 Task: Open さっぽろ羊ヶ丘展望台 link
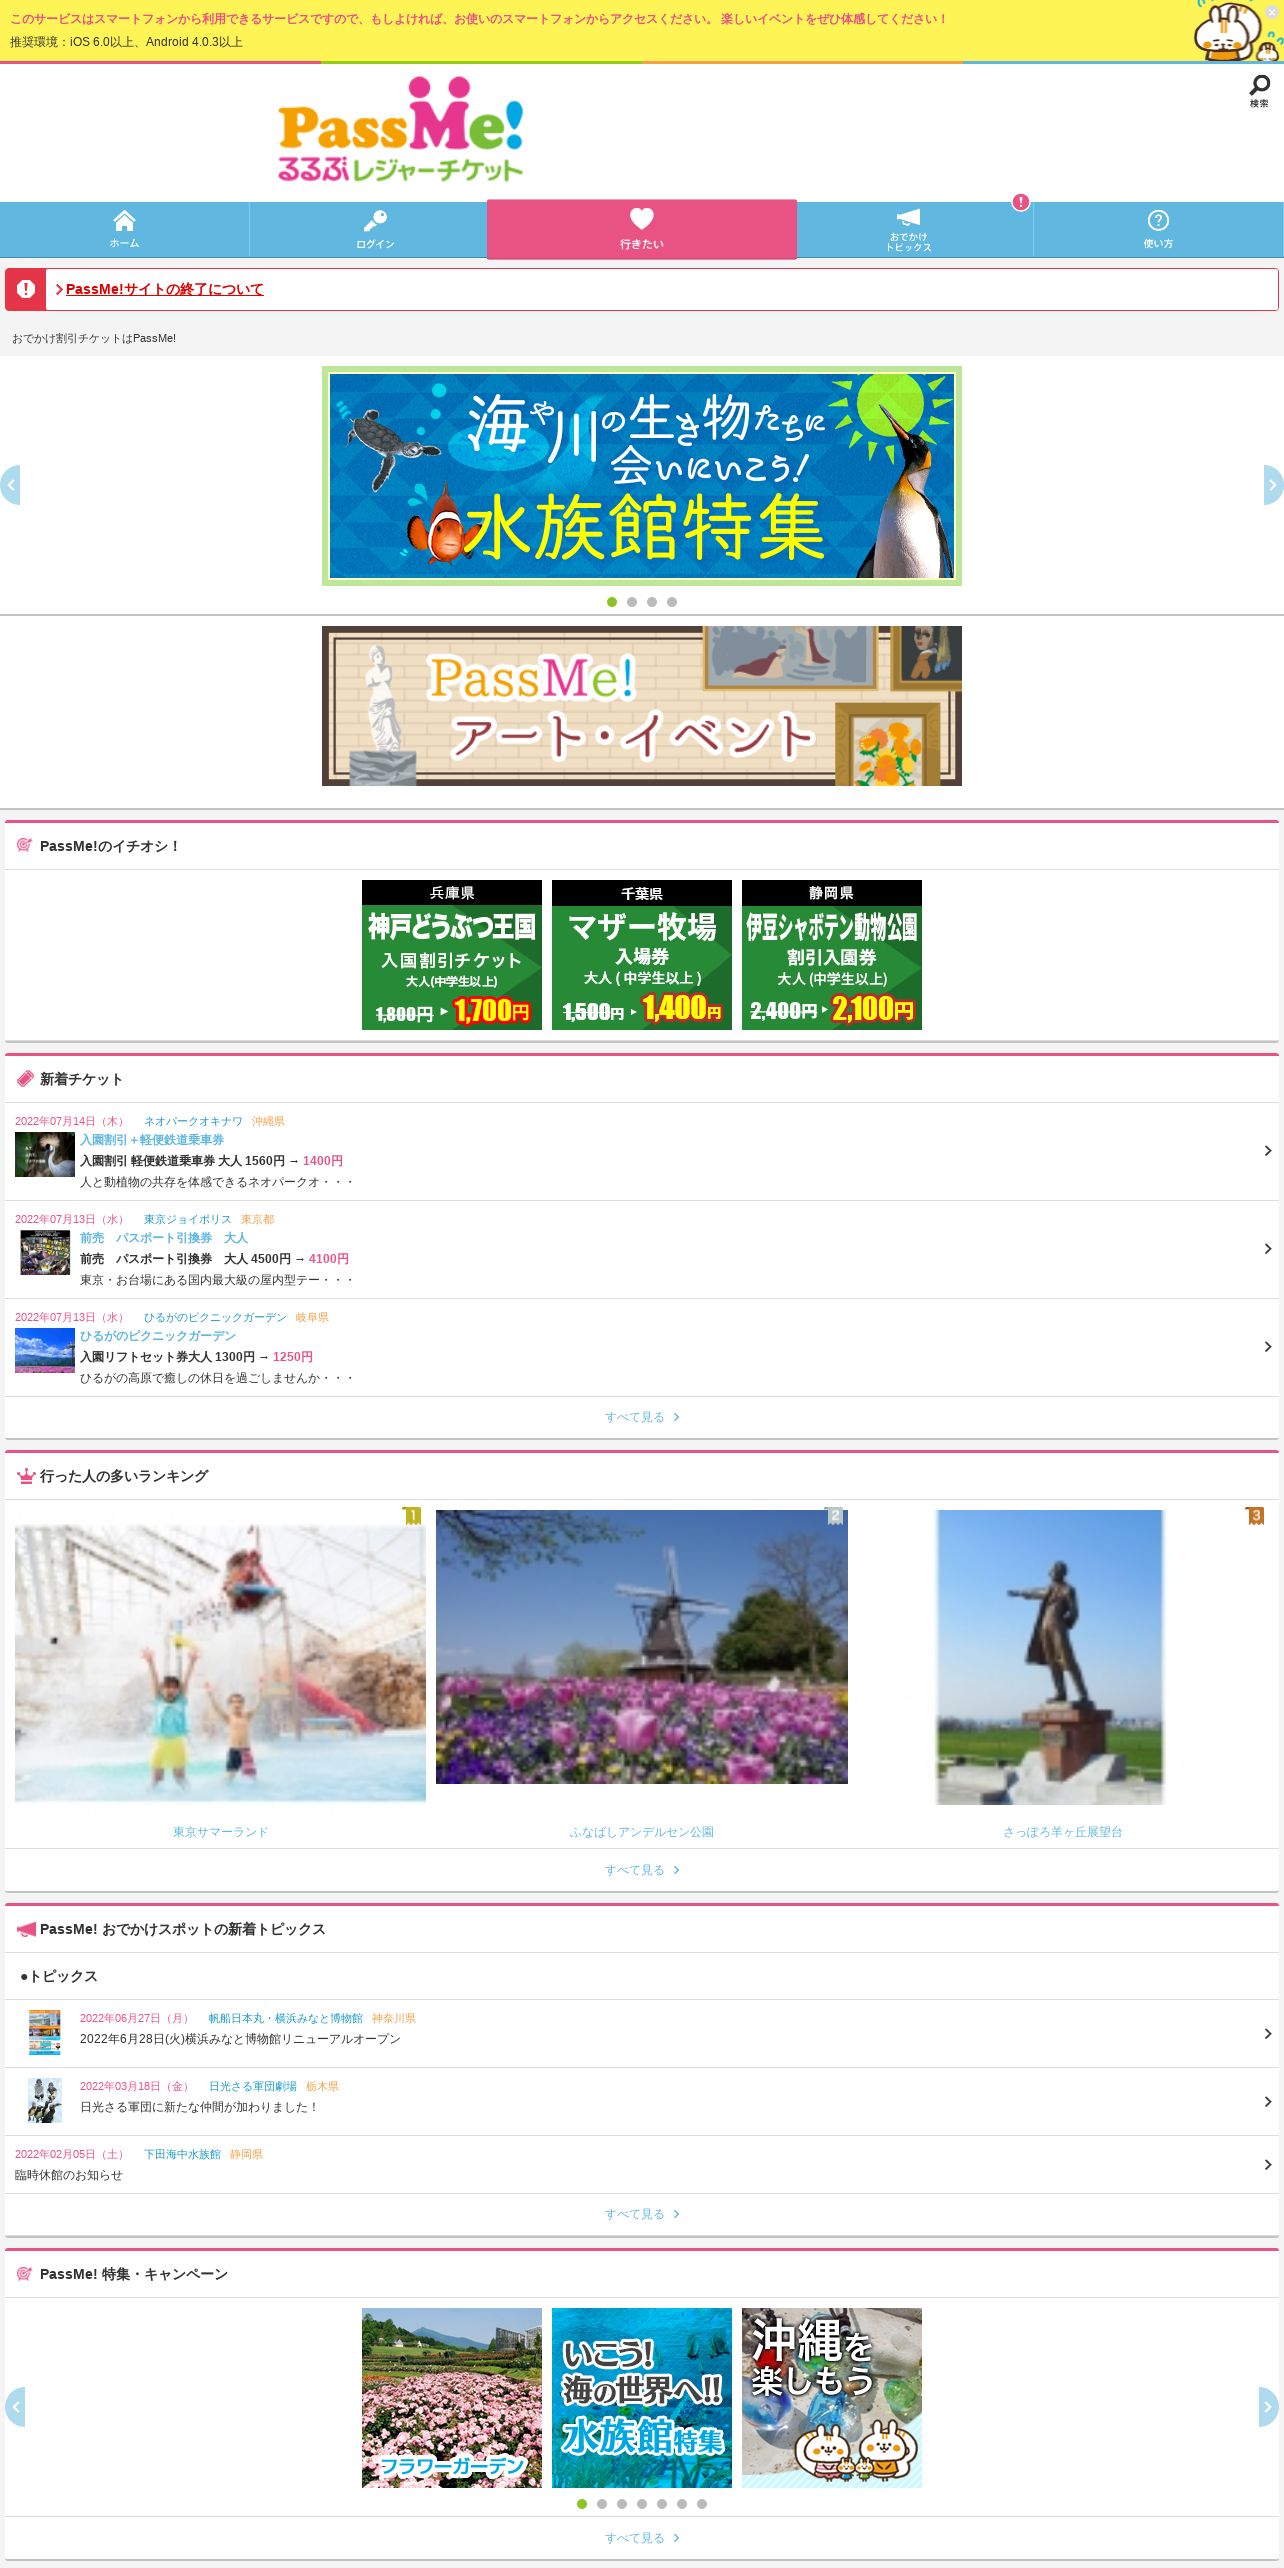pyautogui.click(x=1063, y=1832)
